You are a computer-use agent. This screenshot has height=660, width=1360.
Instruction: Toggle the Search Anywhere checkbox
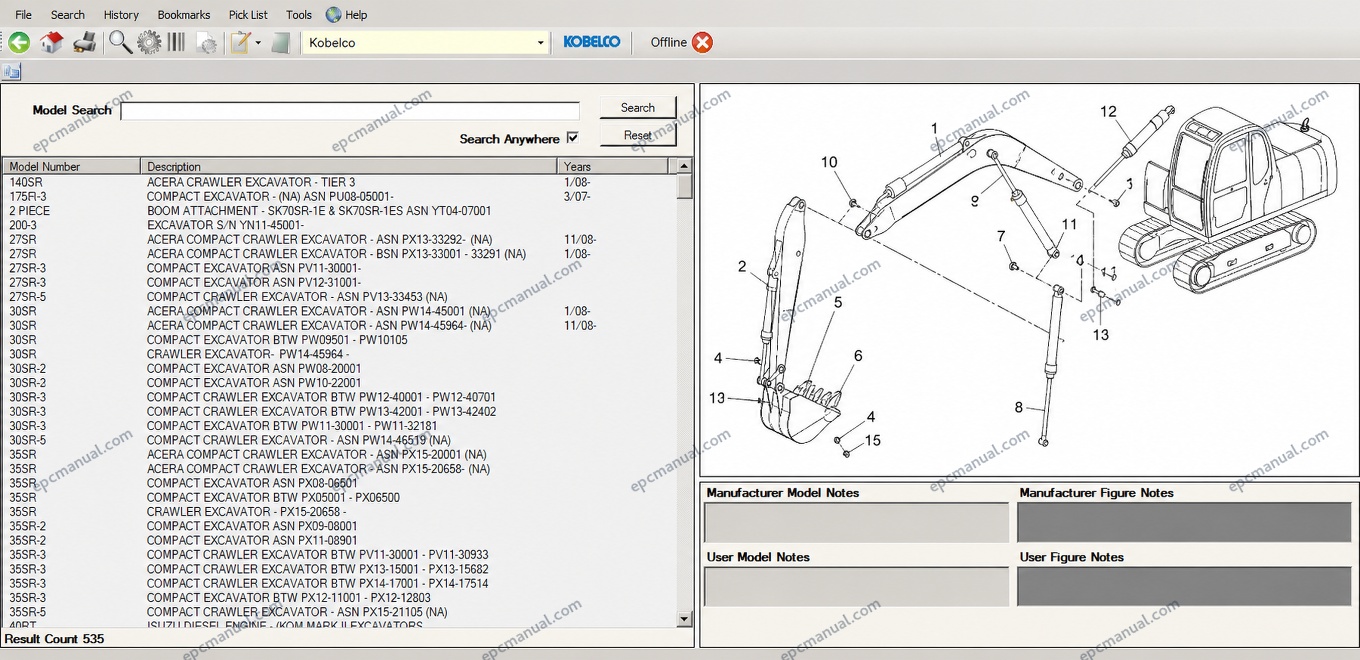pos(573,138)
